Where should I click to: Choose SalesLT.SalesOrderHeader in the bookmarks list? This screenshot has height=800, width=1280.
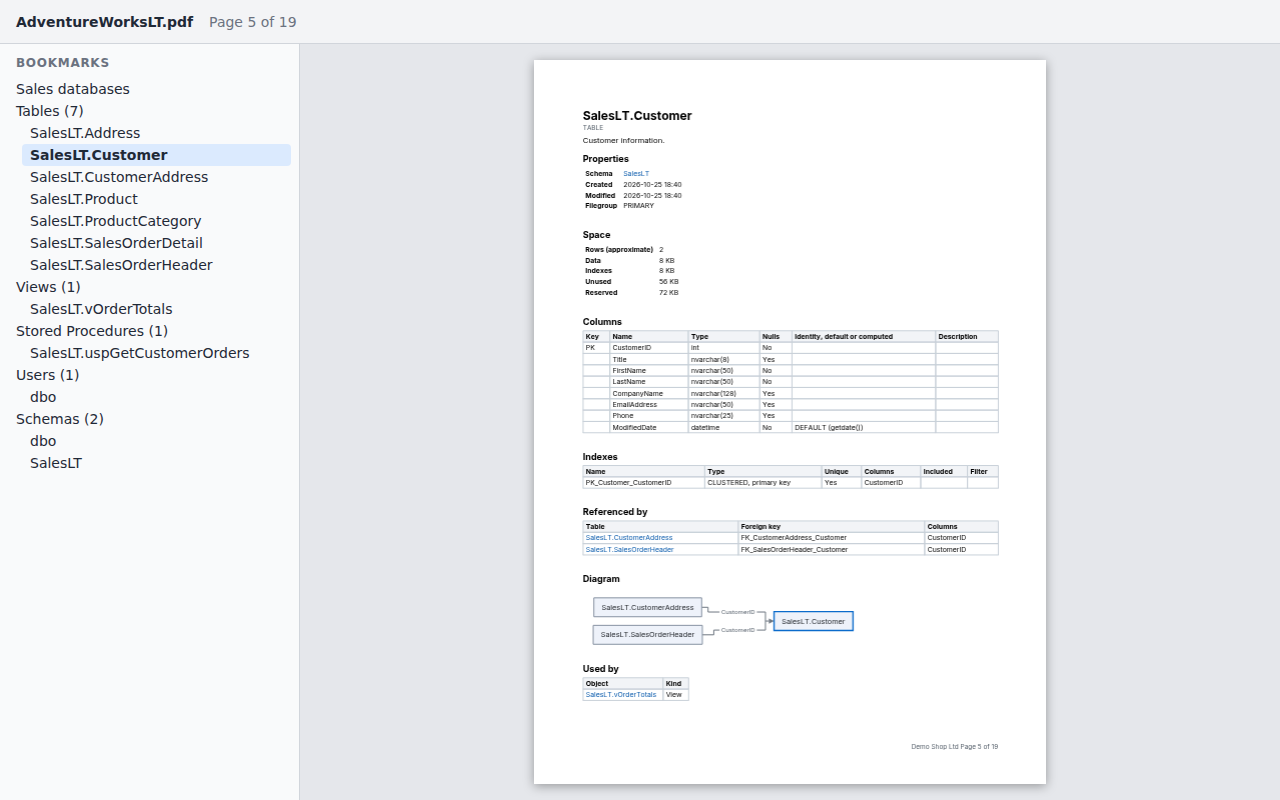[x=121, y=265]
